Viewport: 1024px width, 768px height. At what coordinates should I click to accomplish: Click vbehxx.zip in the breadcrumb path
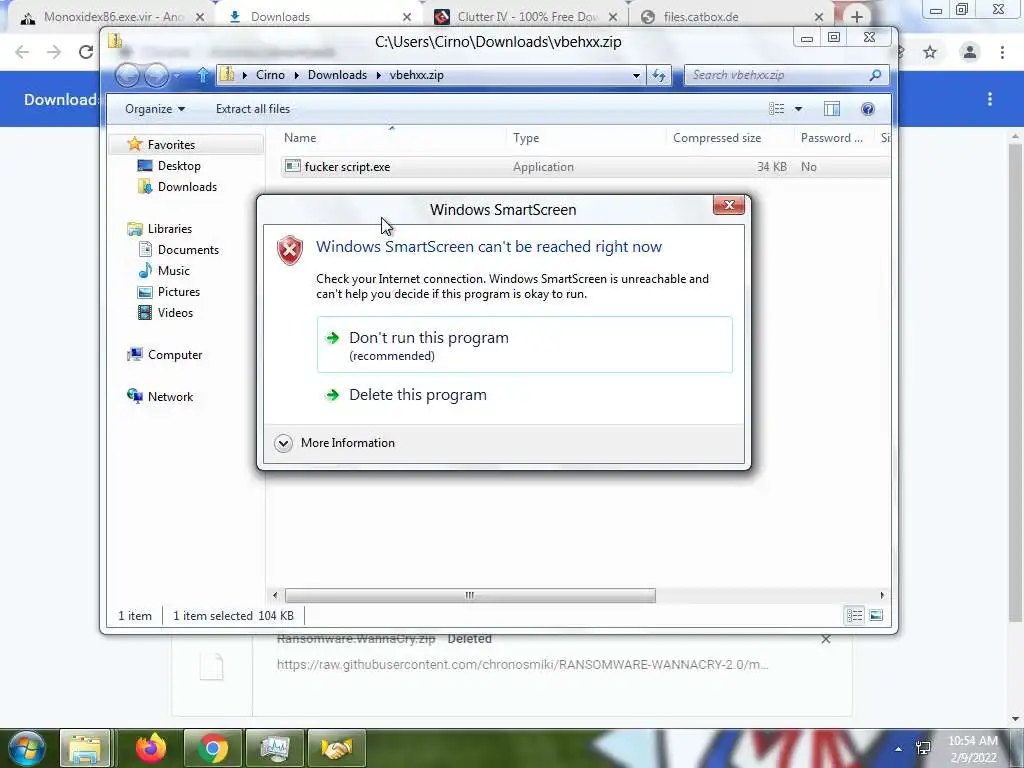pos(417,75)
